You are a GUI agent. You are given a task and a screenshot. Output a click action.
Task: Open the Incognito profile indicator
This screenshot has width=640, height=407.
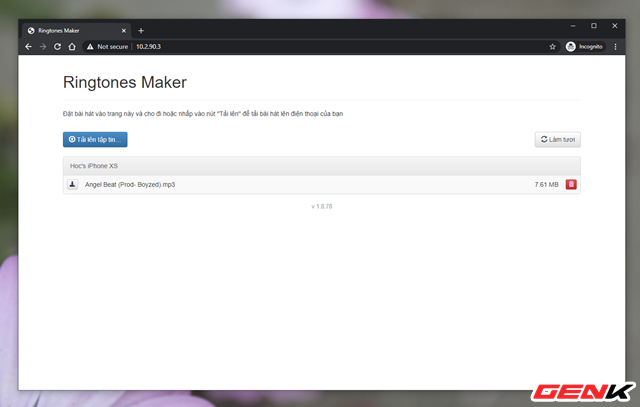coord(584,47)
